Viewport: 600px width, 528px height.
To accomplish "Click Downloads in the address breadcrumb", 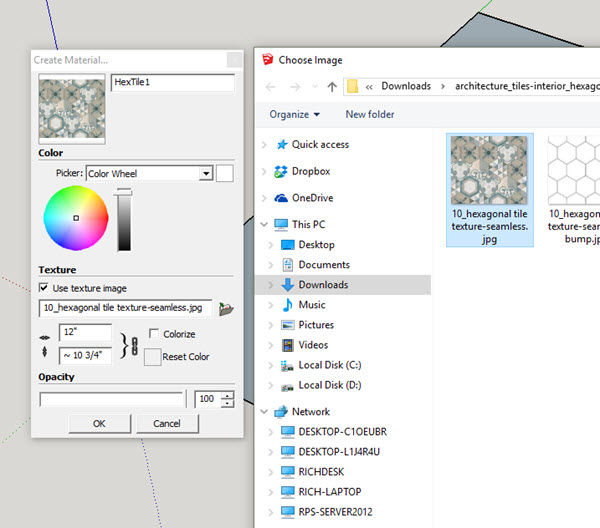I will pyautogui.click(x=406, y=86).
